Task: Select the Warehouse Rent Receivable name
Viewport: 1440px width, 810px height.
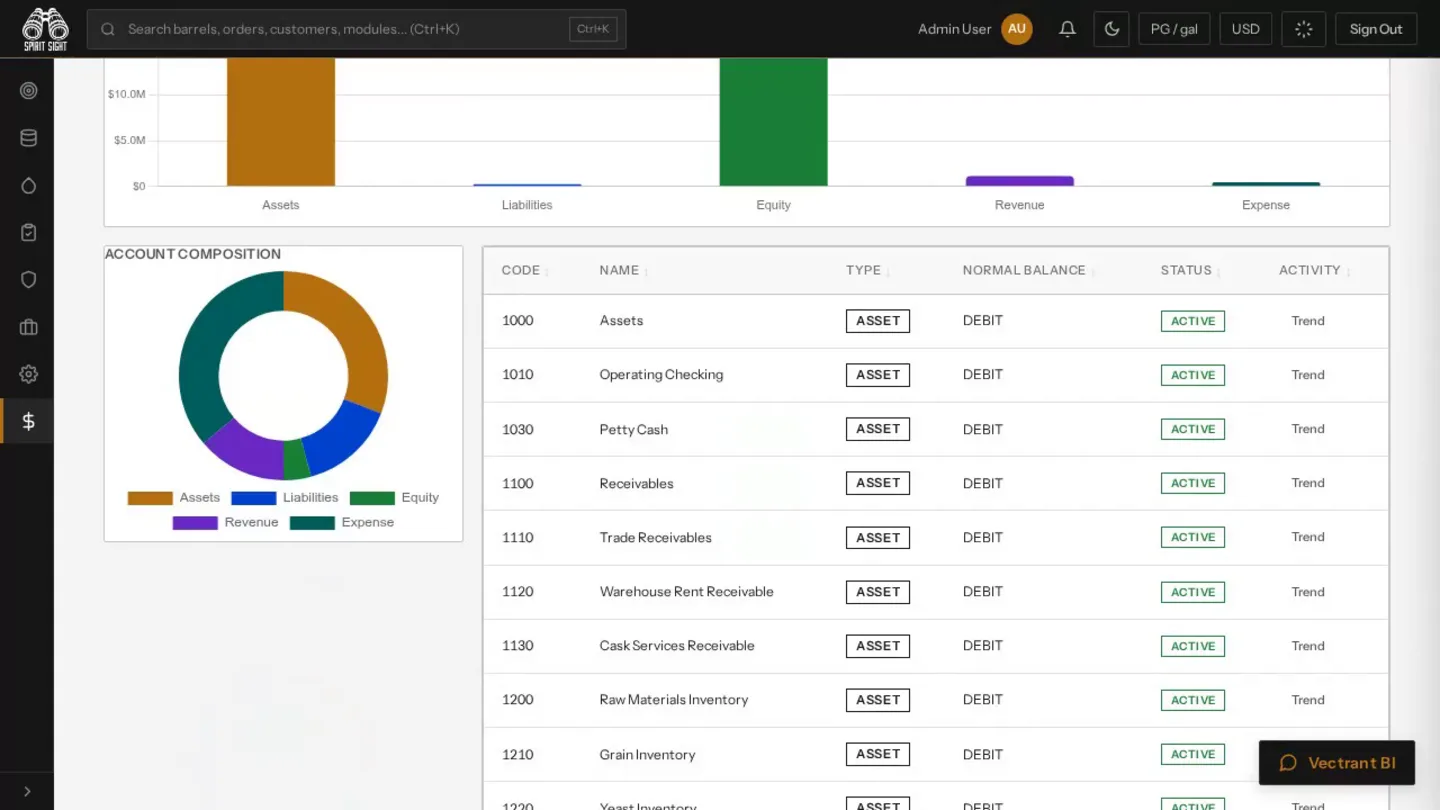Action: coord(687,592)
